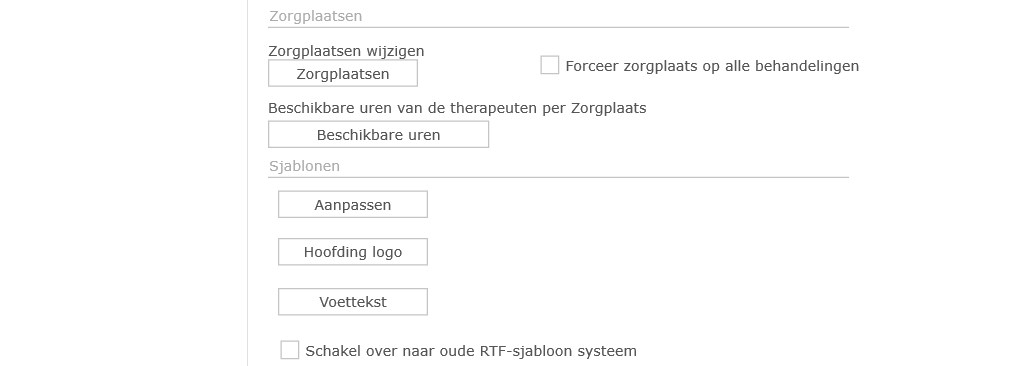Select the Sjablonen section header
Screen dimensions: 1033x366
coord(304,166)
